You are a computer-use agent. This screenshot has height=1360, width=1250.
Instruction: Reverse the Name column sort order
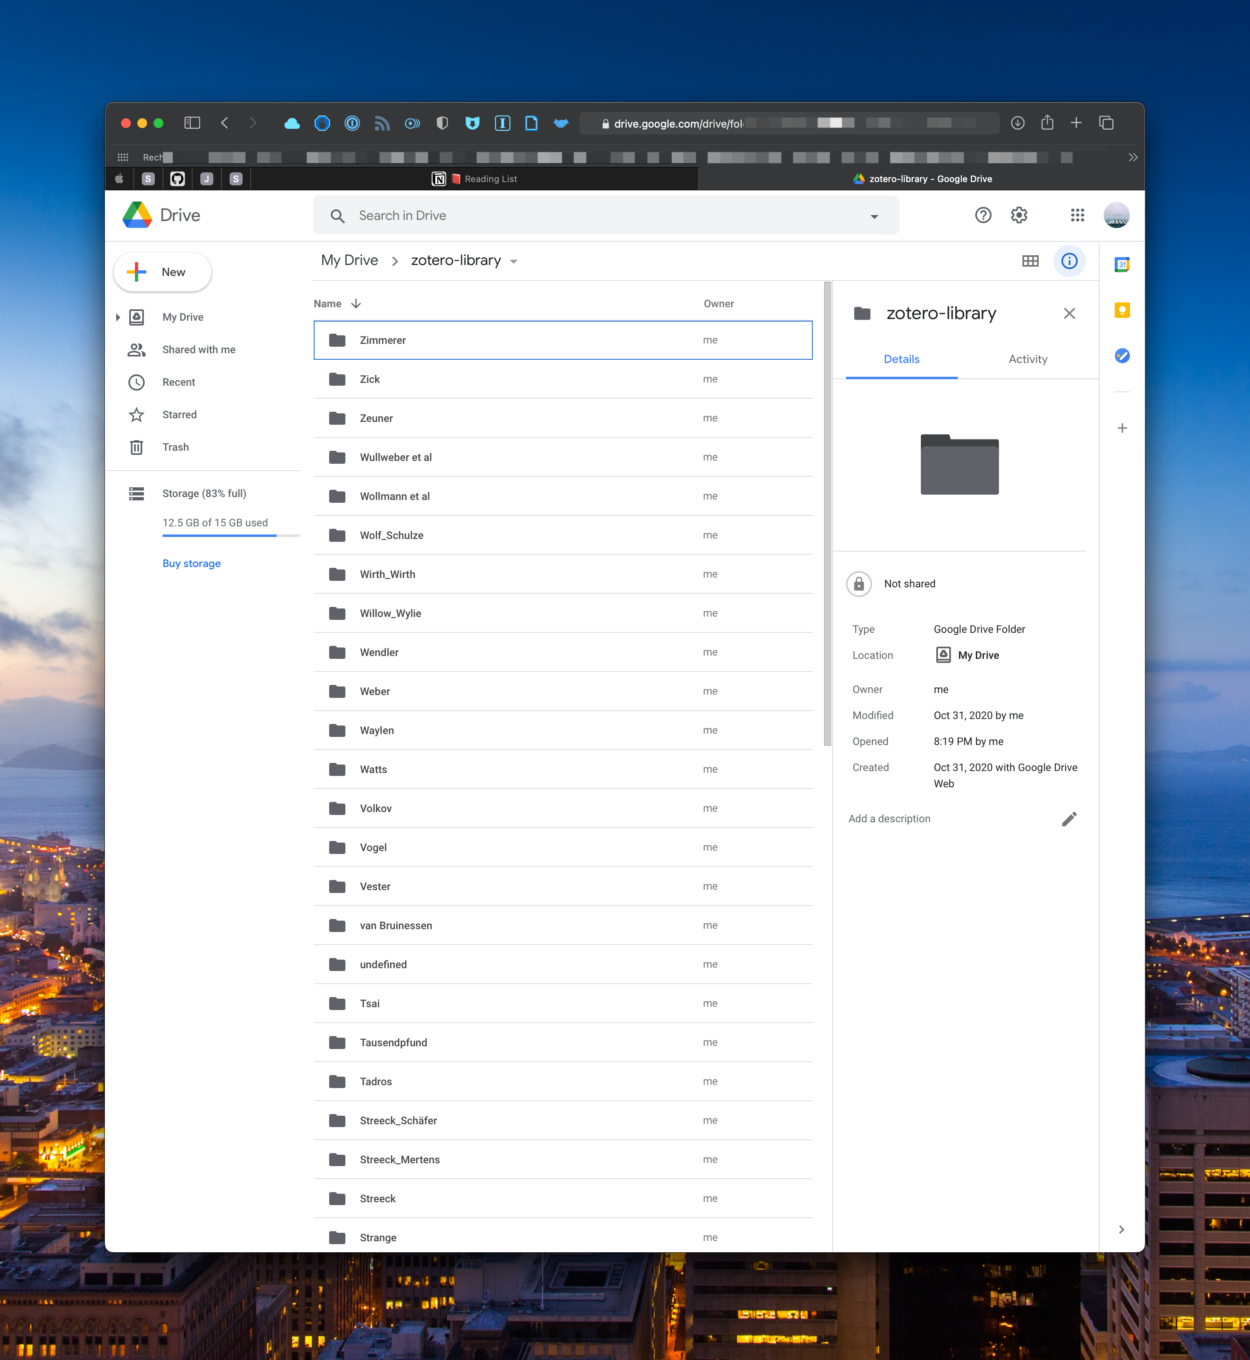[356, 304]
